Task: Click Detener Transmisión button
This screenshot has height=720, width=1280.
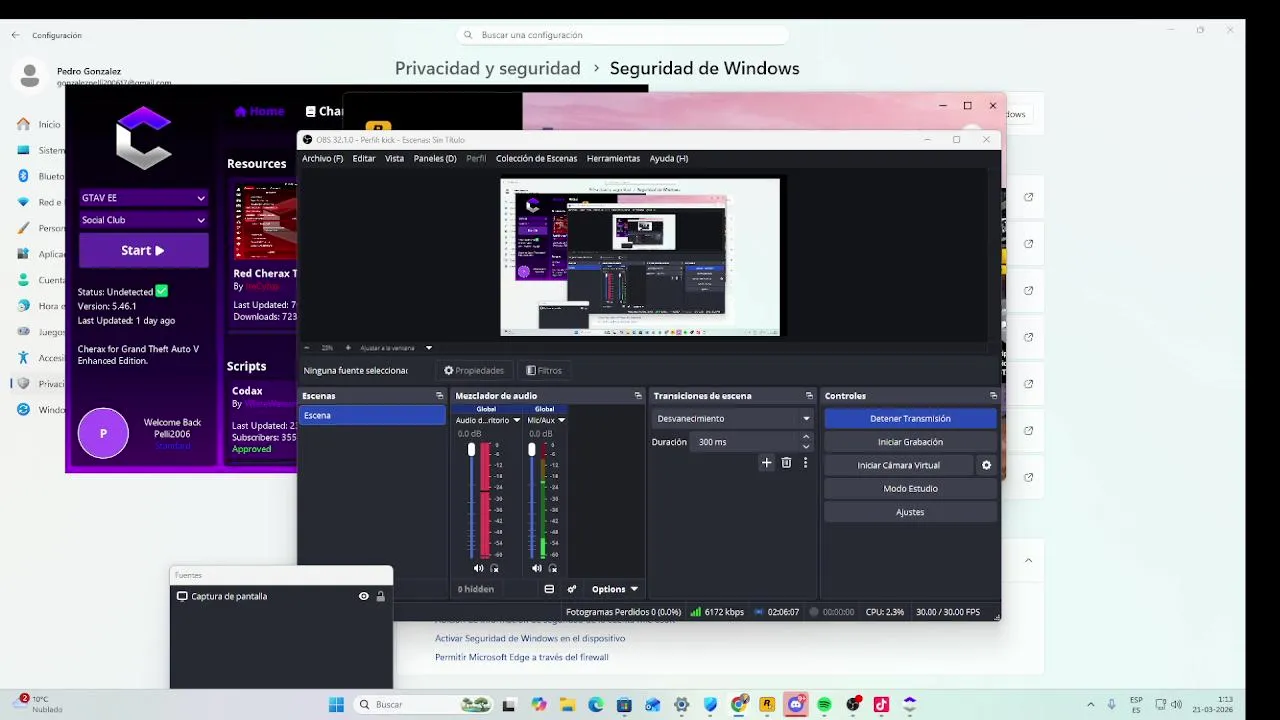Action: click(910, 418)
